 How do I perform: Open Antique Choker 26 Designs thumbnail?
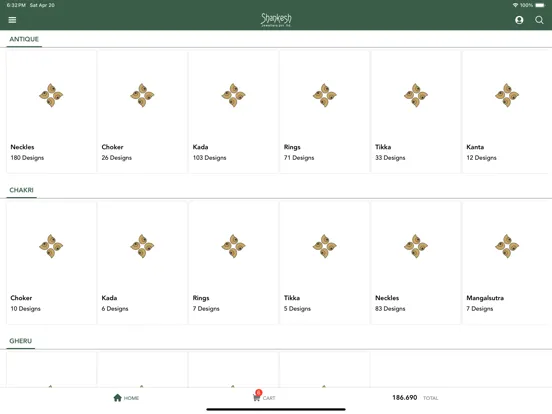click(x=142, y=95)
